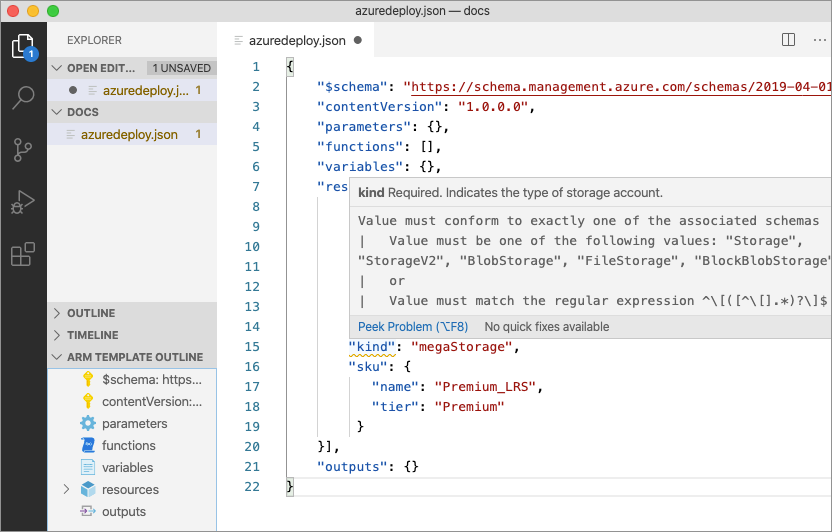This screenshot has height=532, width=832.
Task: Open the Source Control view icon
Action: click(x=23, y=150)
